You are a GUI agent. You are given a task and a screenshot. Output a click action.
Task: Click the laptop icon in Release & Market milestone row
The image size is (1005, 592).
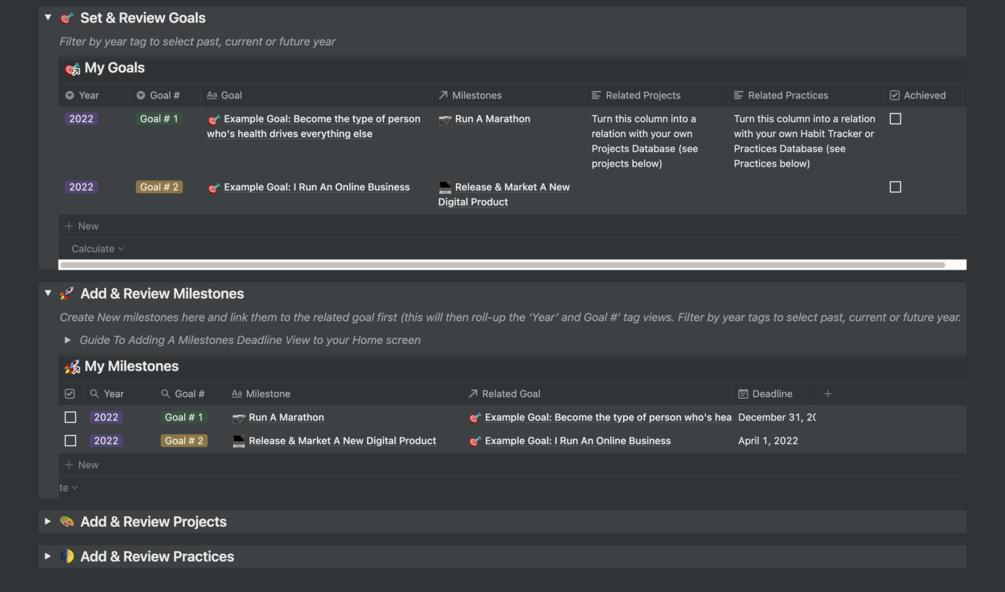239,441
